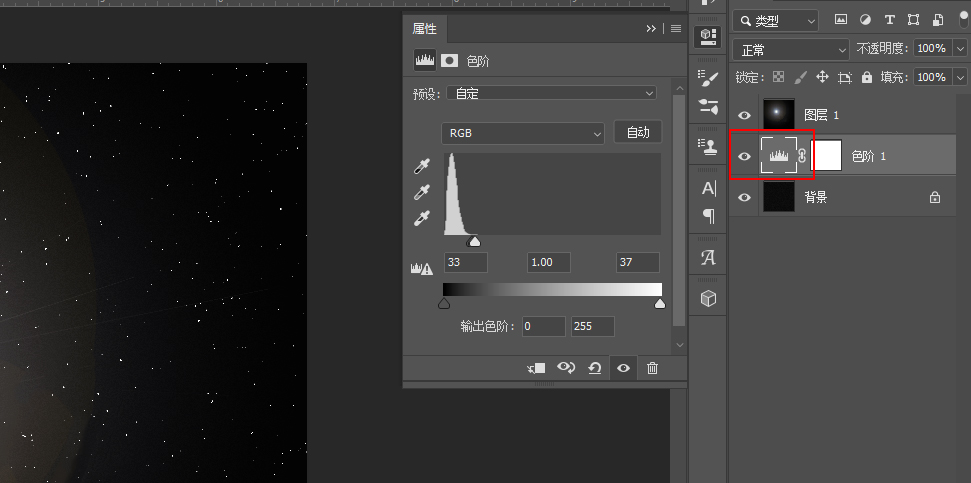This screenshot has width=971, height=483.
Task: Click the histogram warning recalculate icon
Action: tap(422, 269)
